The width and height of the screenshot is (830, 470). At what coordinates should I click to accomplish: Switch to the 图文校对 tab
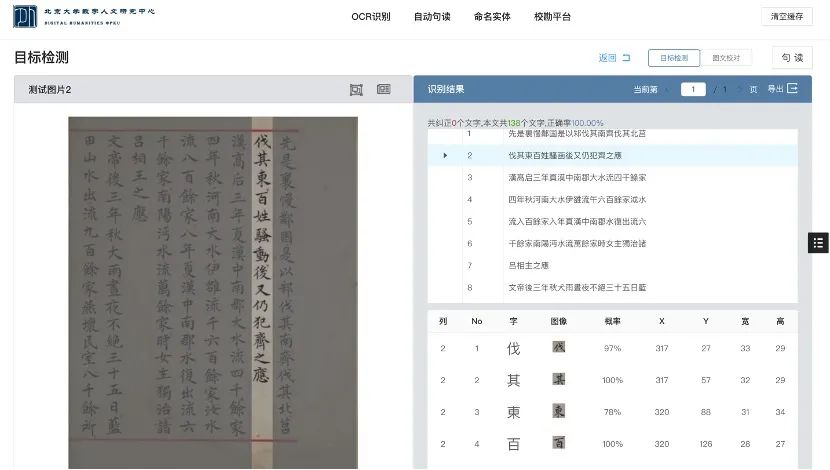click(726, 58)
